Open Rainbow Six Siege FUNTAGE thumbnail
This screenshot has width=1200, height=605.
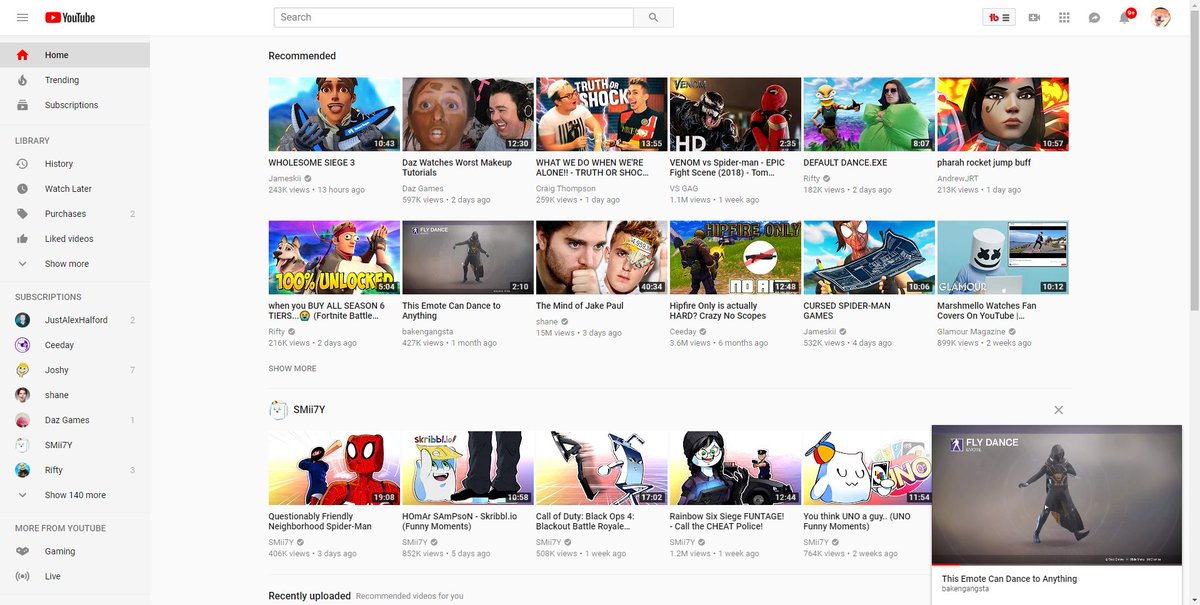click(x=735, y=468)
